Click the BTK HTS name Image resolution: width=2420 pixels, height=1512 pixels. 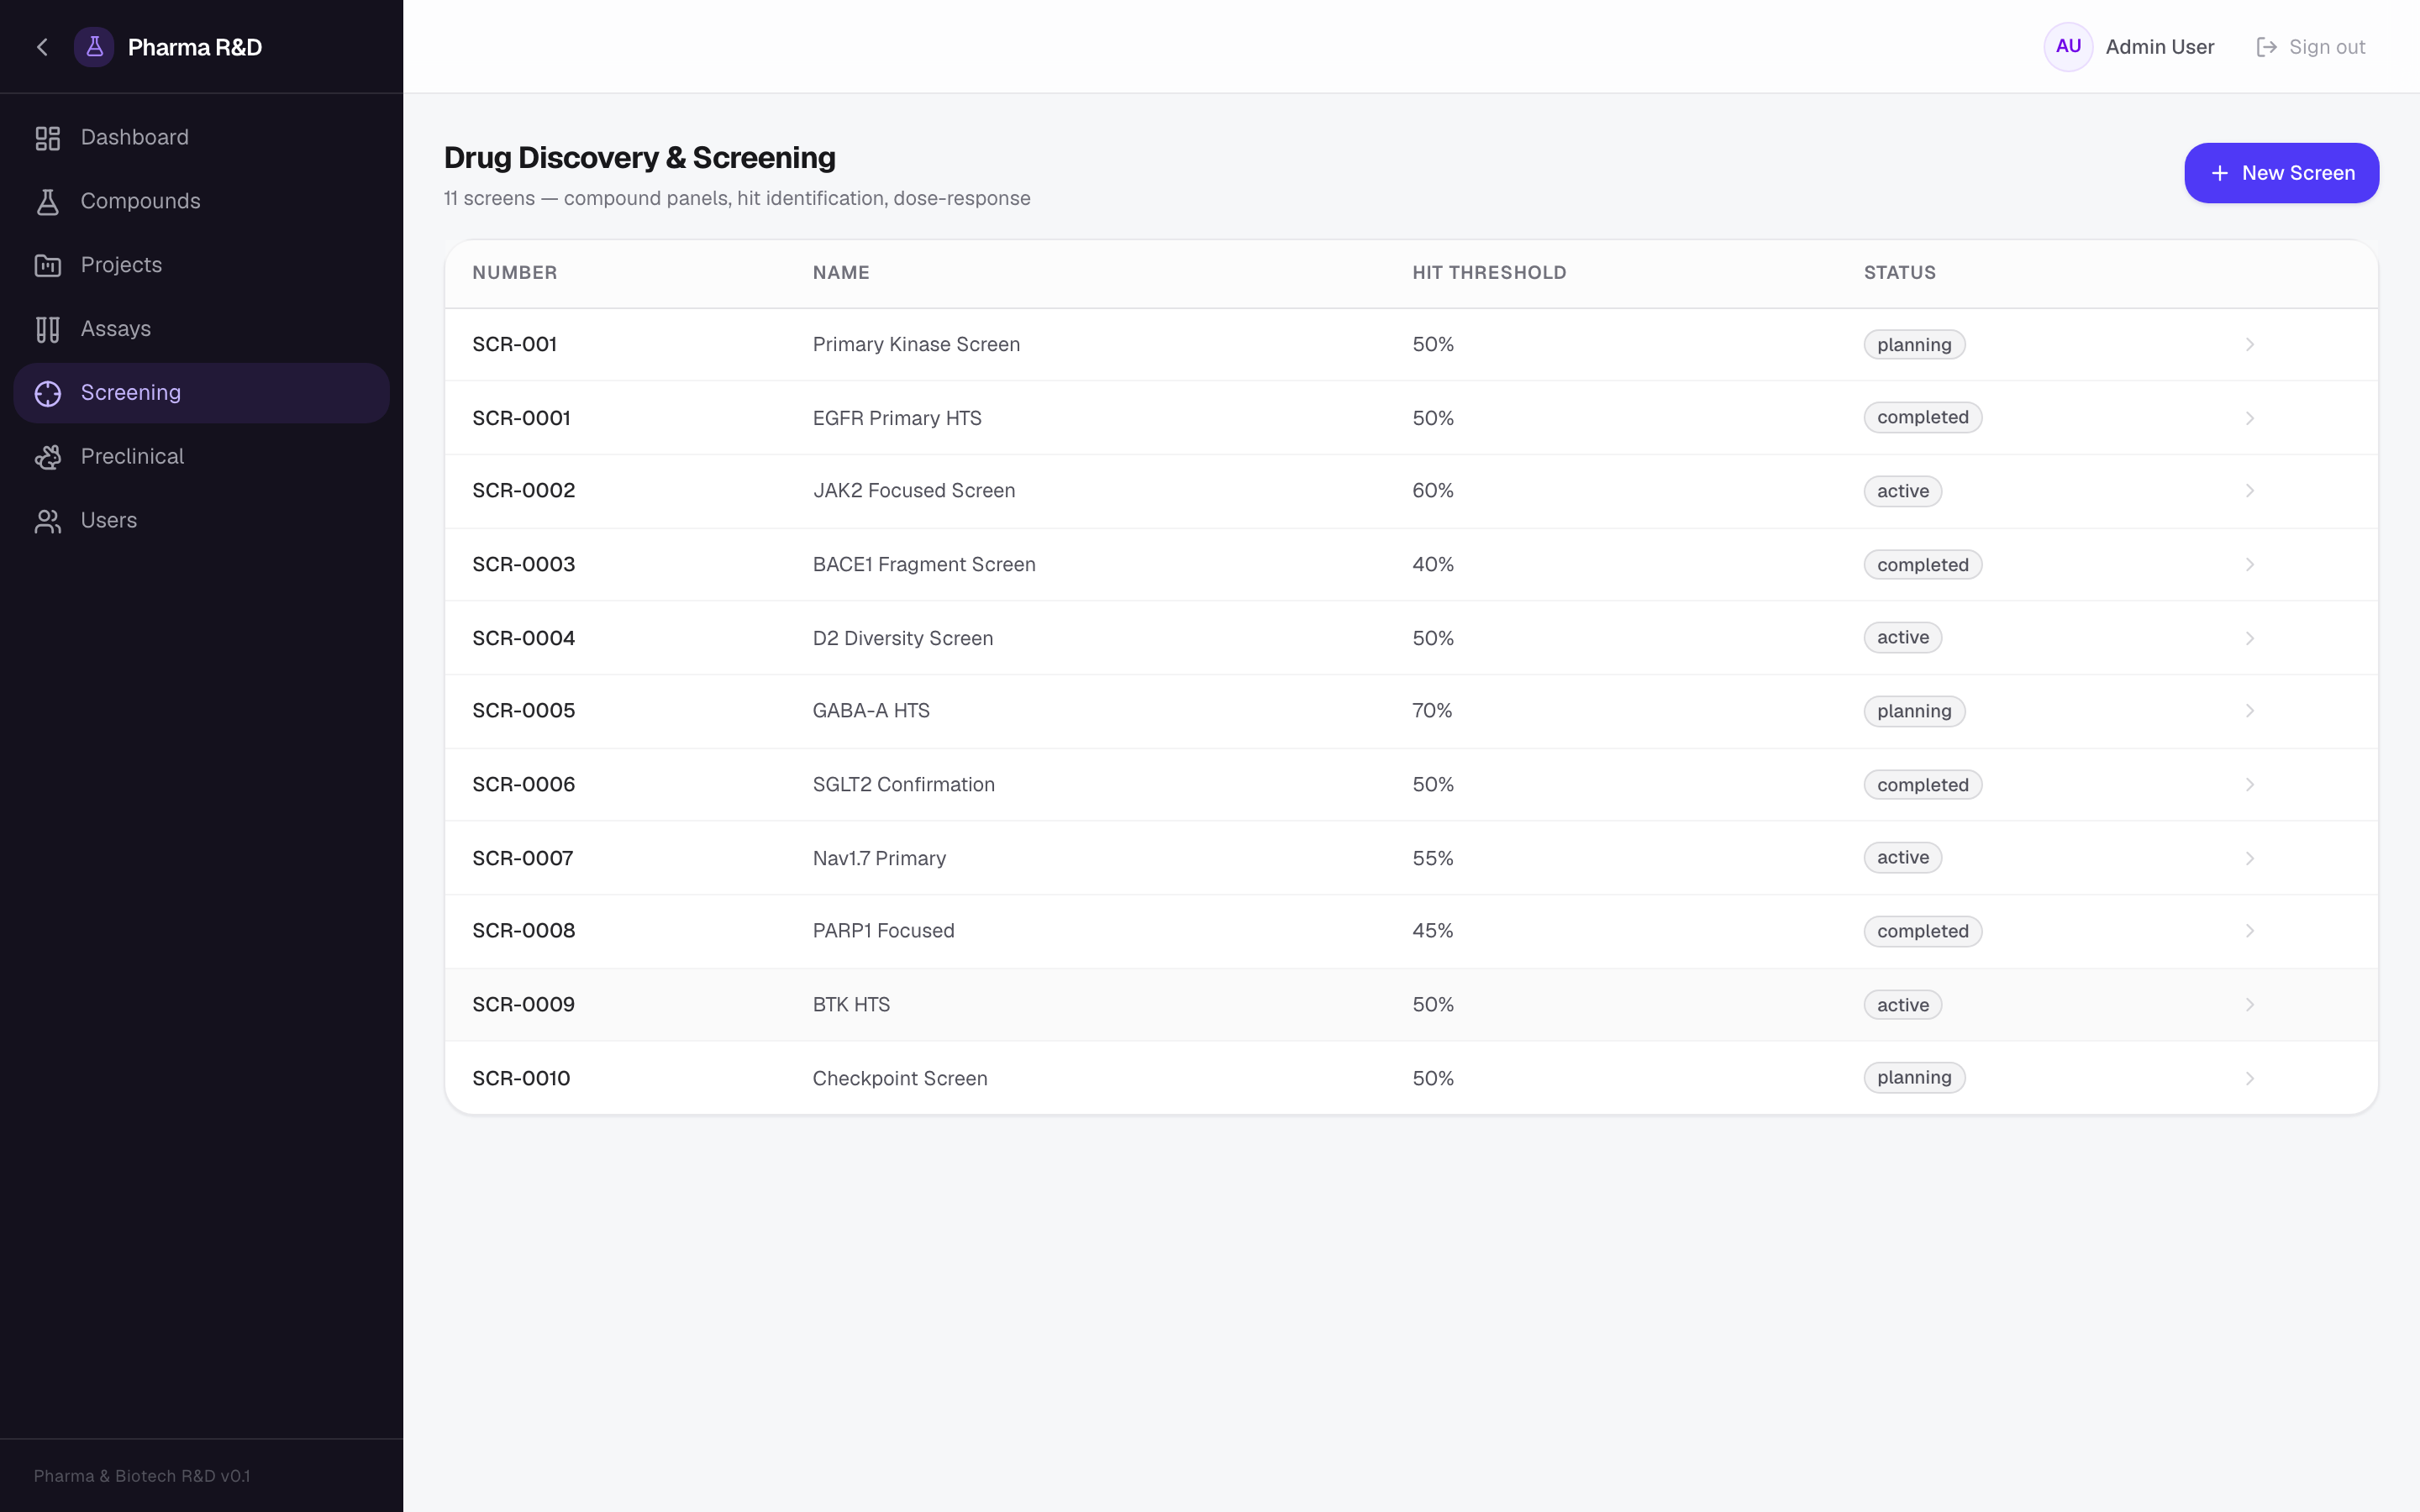pyautogui.click(x=851, y=1005)
